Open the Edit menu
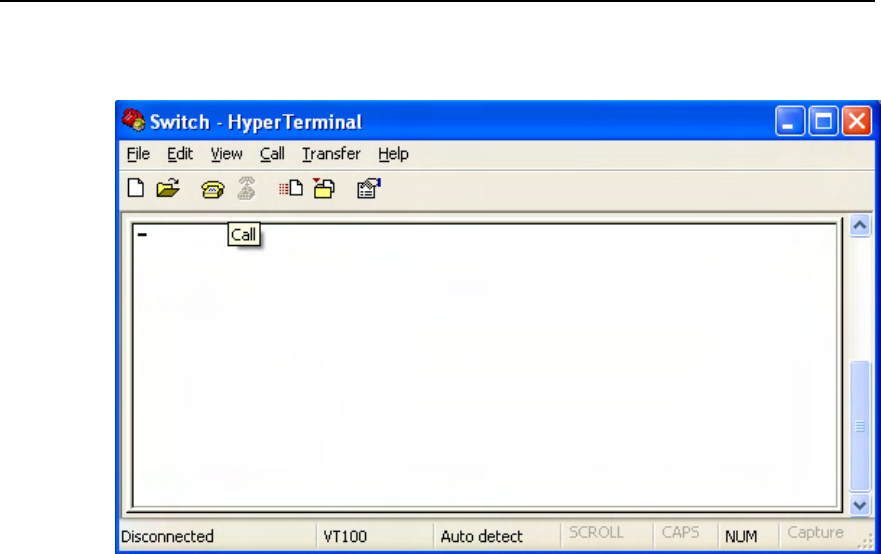881x554 pixels. [x=180, y=154]
